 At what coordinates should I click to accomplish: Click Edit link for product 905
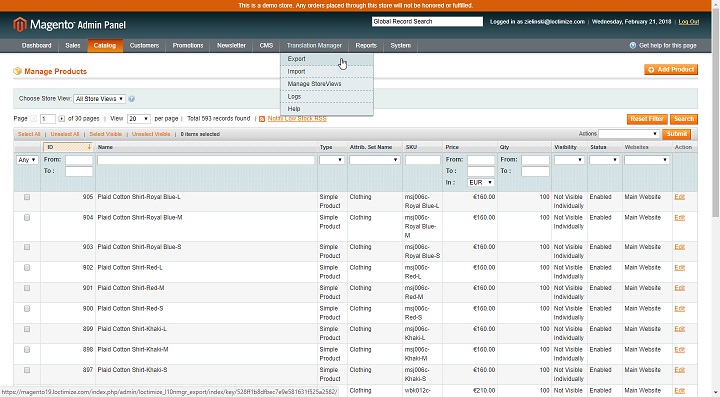click(680, 197)
